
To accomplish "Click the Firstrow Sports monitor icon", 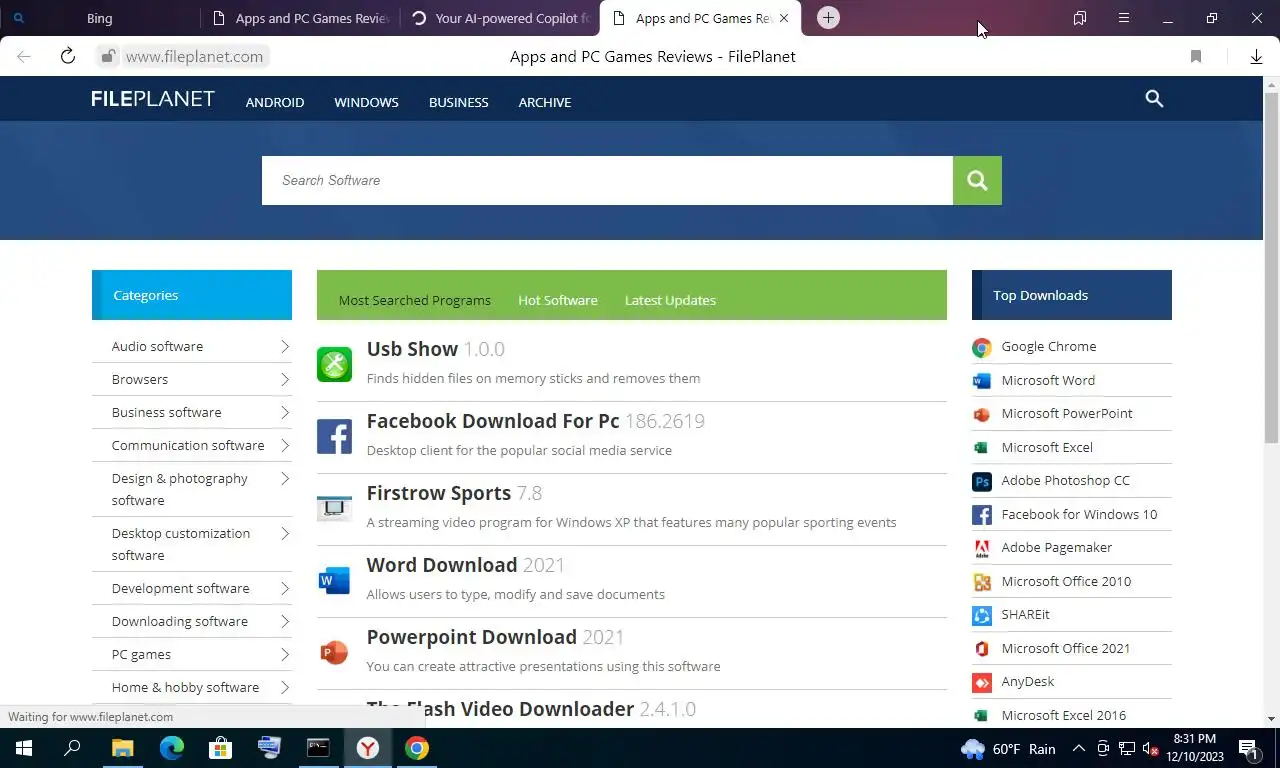I will [x=334, y=508].
